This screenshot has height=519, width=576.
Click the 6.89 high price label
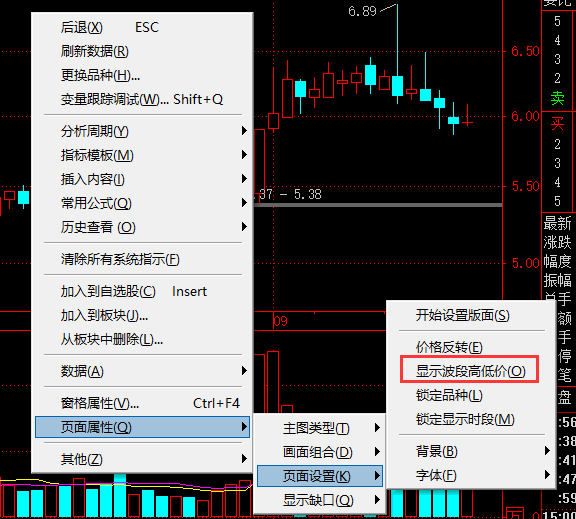coord(362,11)
